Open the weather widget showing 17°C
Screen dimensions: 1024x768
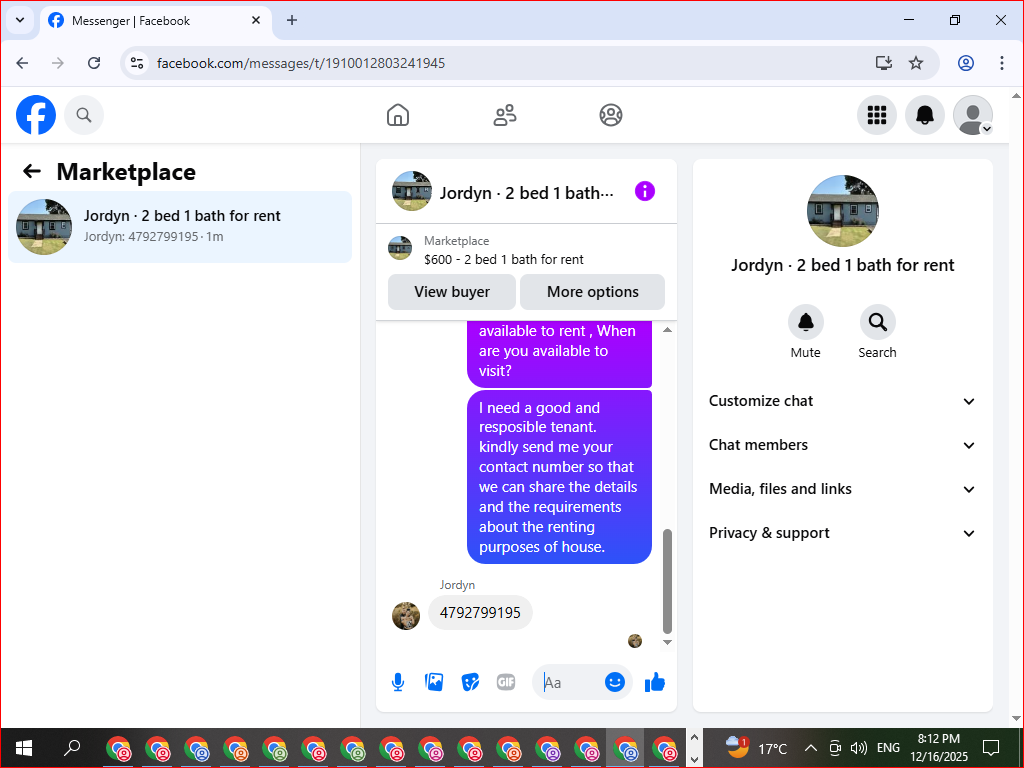click(x=756, y=748)
